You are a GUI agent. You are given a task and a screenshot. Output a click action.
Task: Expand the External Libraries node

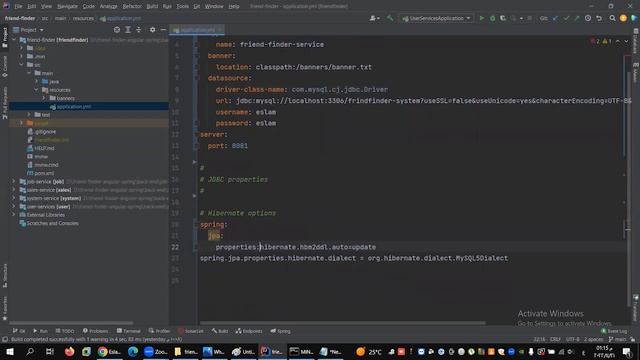click(14, 215)
